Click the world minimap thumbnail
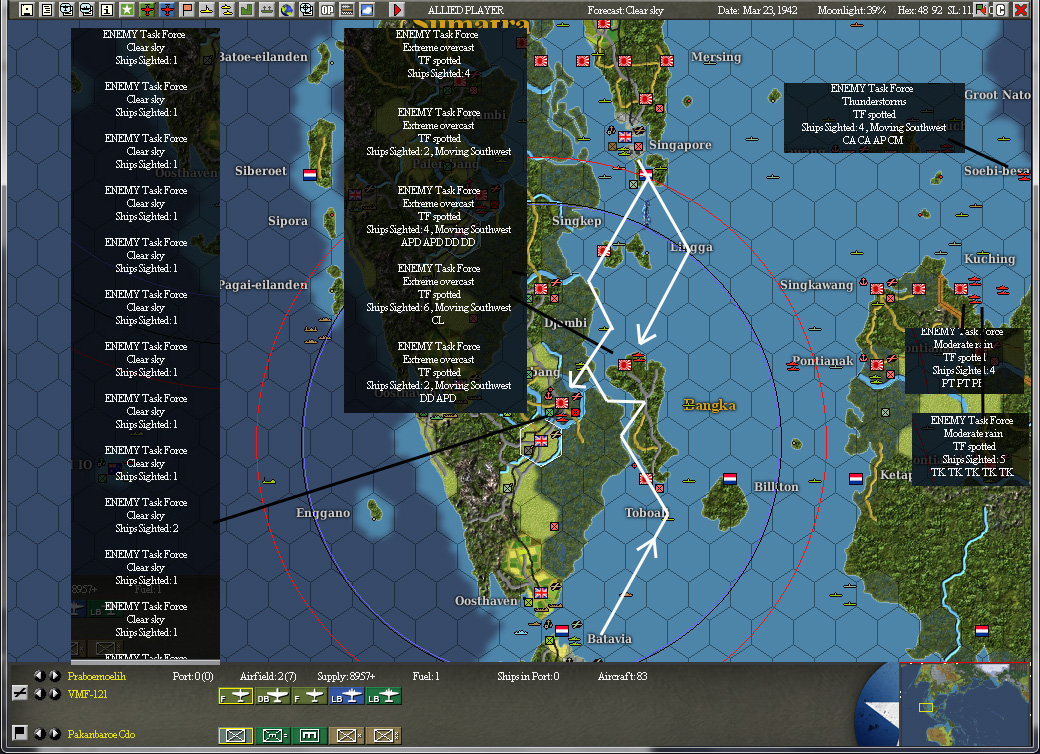 (964, 704)
